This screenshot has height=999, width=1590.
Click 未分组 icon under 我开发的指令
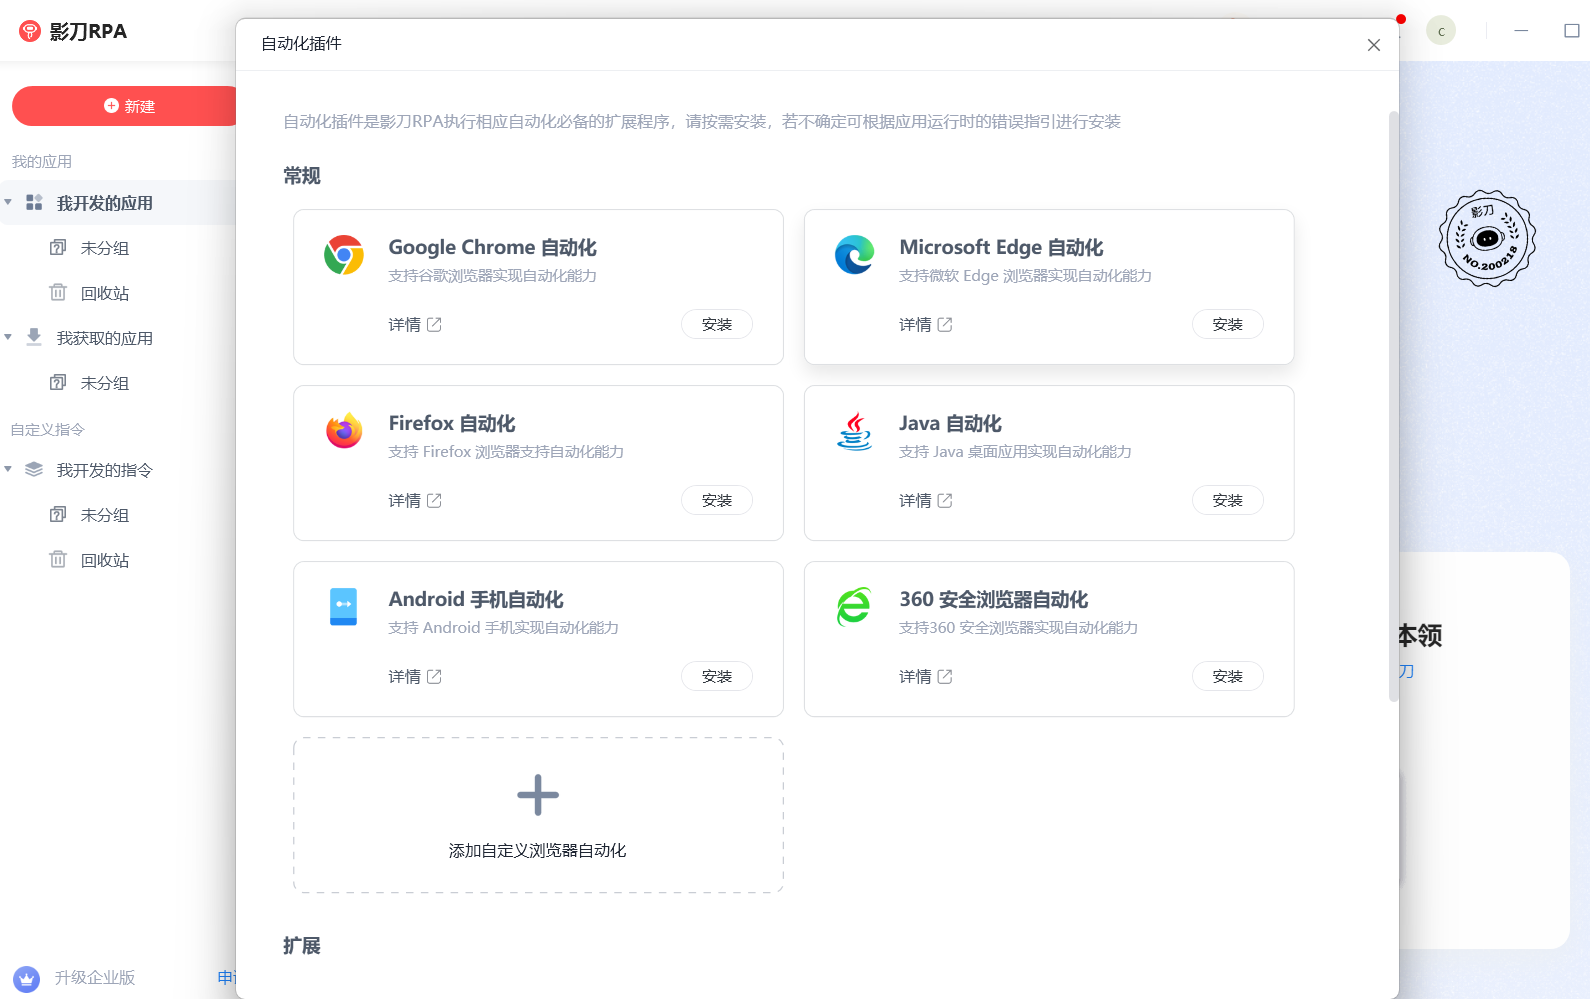(58, 514)
